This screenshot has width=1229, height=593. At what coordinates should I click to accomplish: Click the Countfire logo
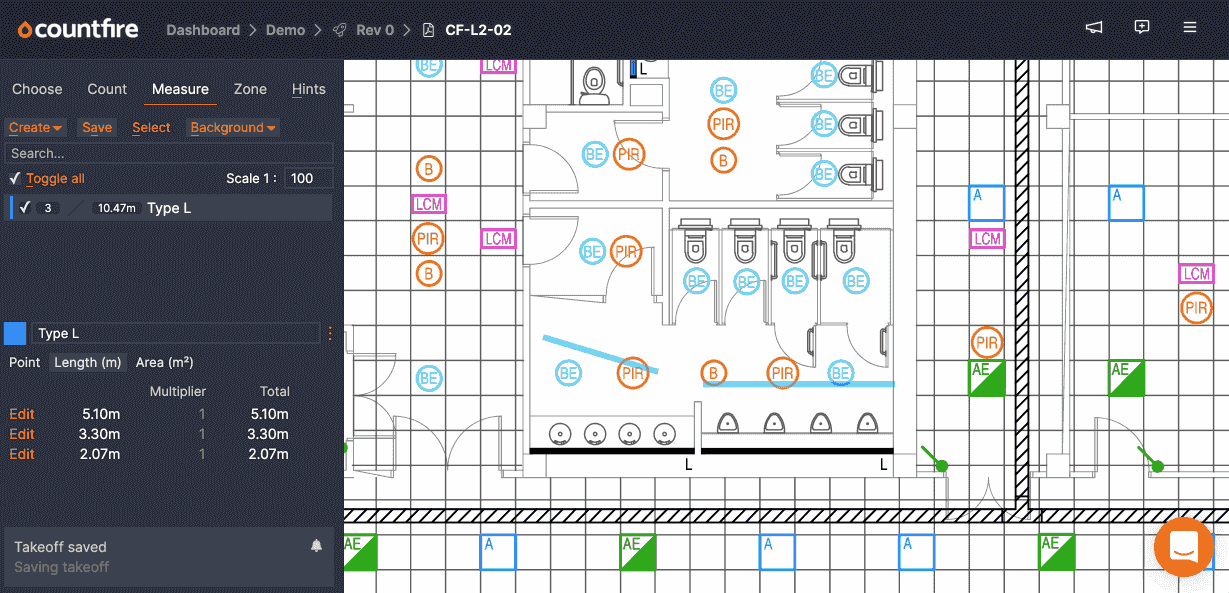pos(77,29)
